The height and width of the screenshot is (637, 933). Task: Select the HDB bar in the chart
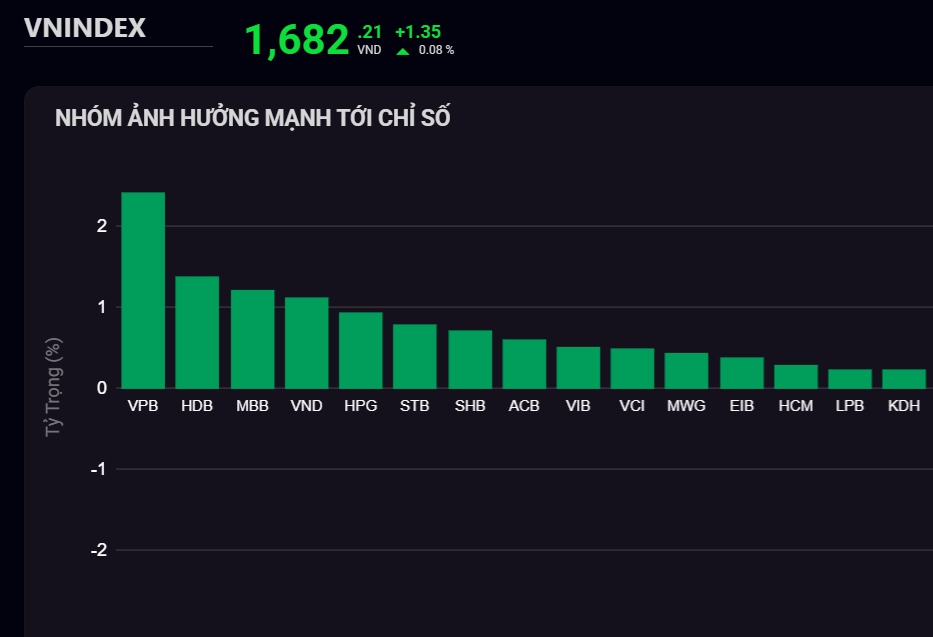coord(197,332)
